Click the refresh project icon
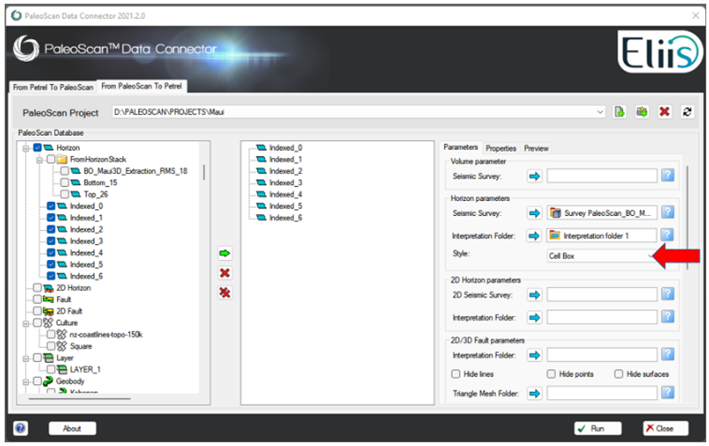 (x=687, y=112)
